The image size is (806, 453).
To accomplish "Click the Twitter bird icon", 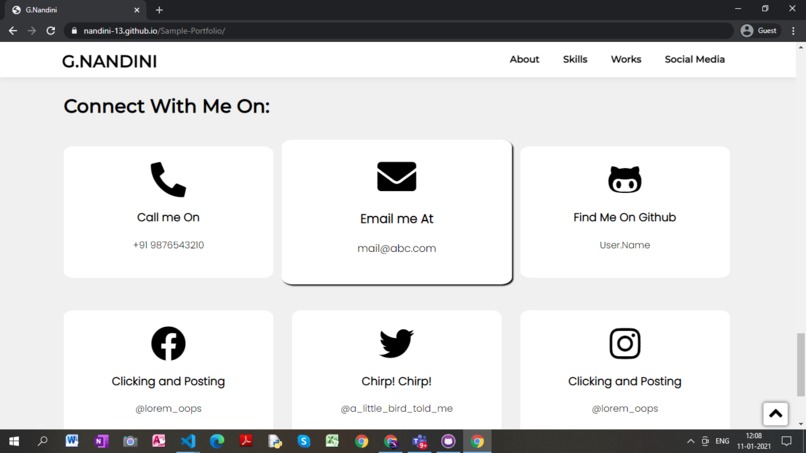I will pyautogui.click(x=396, y=343).
